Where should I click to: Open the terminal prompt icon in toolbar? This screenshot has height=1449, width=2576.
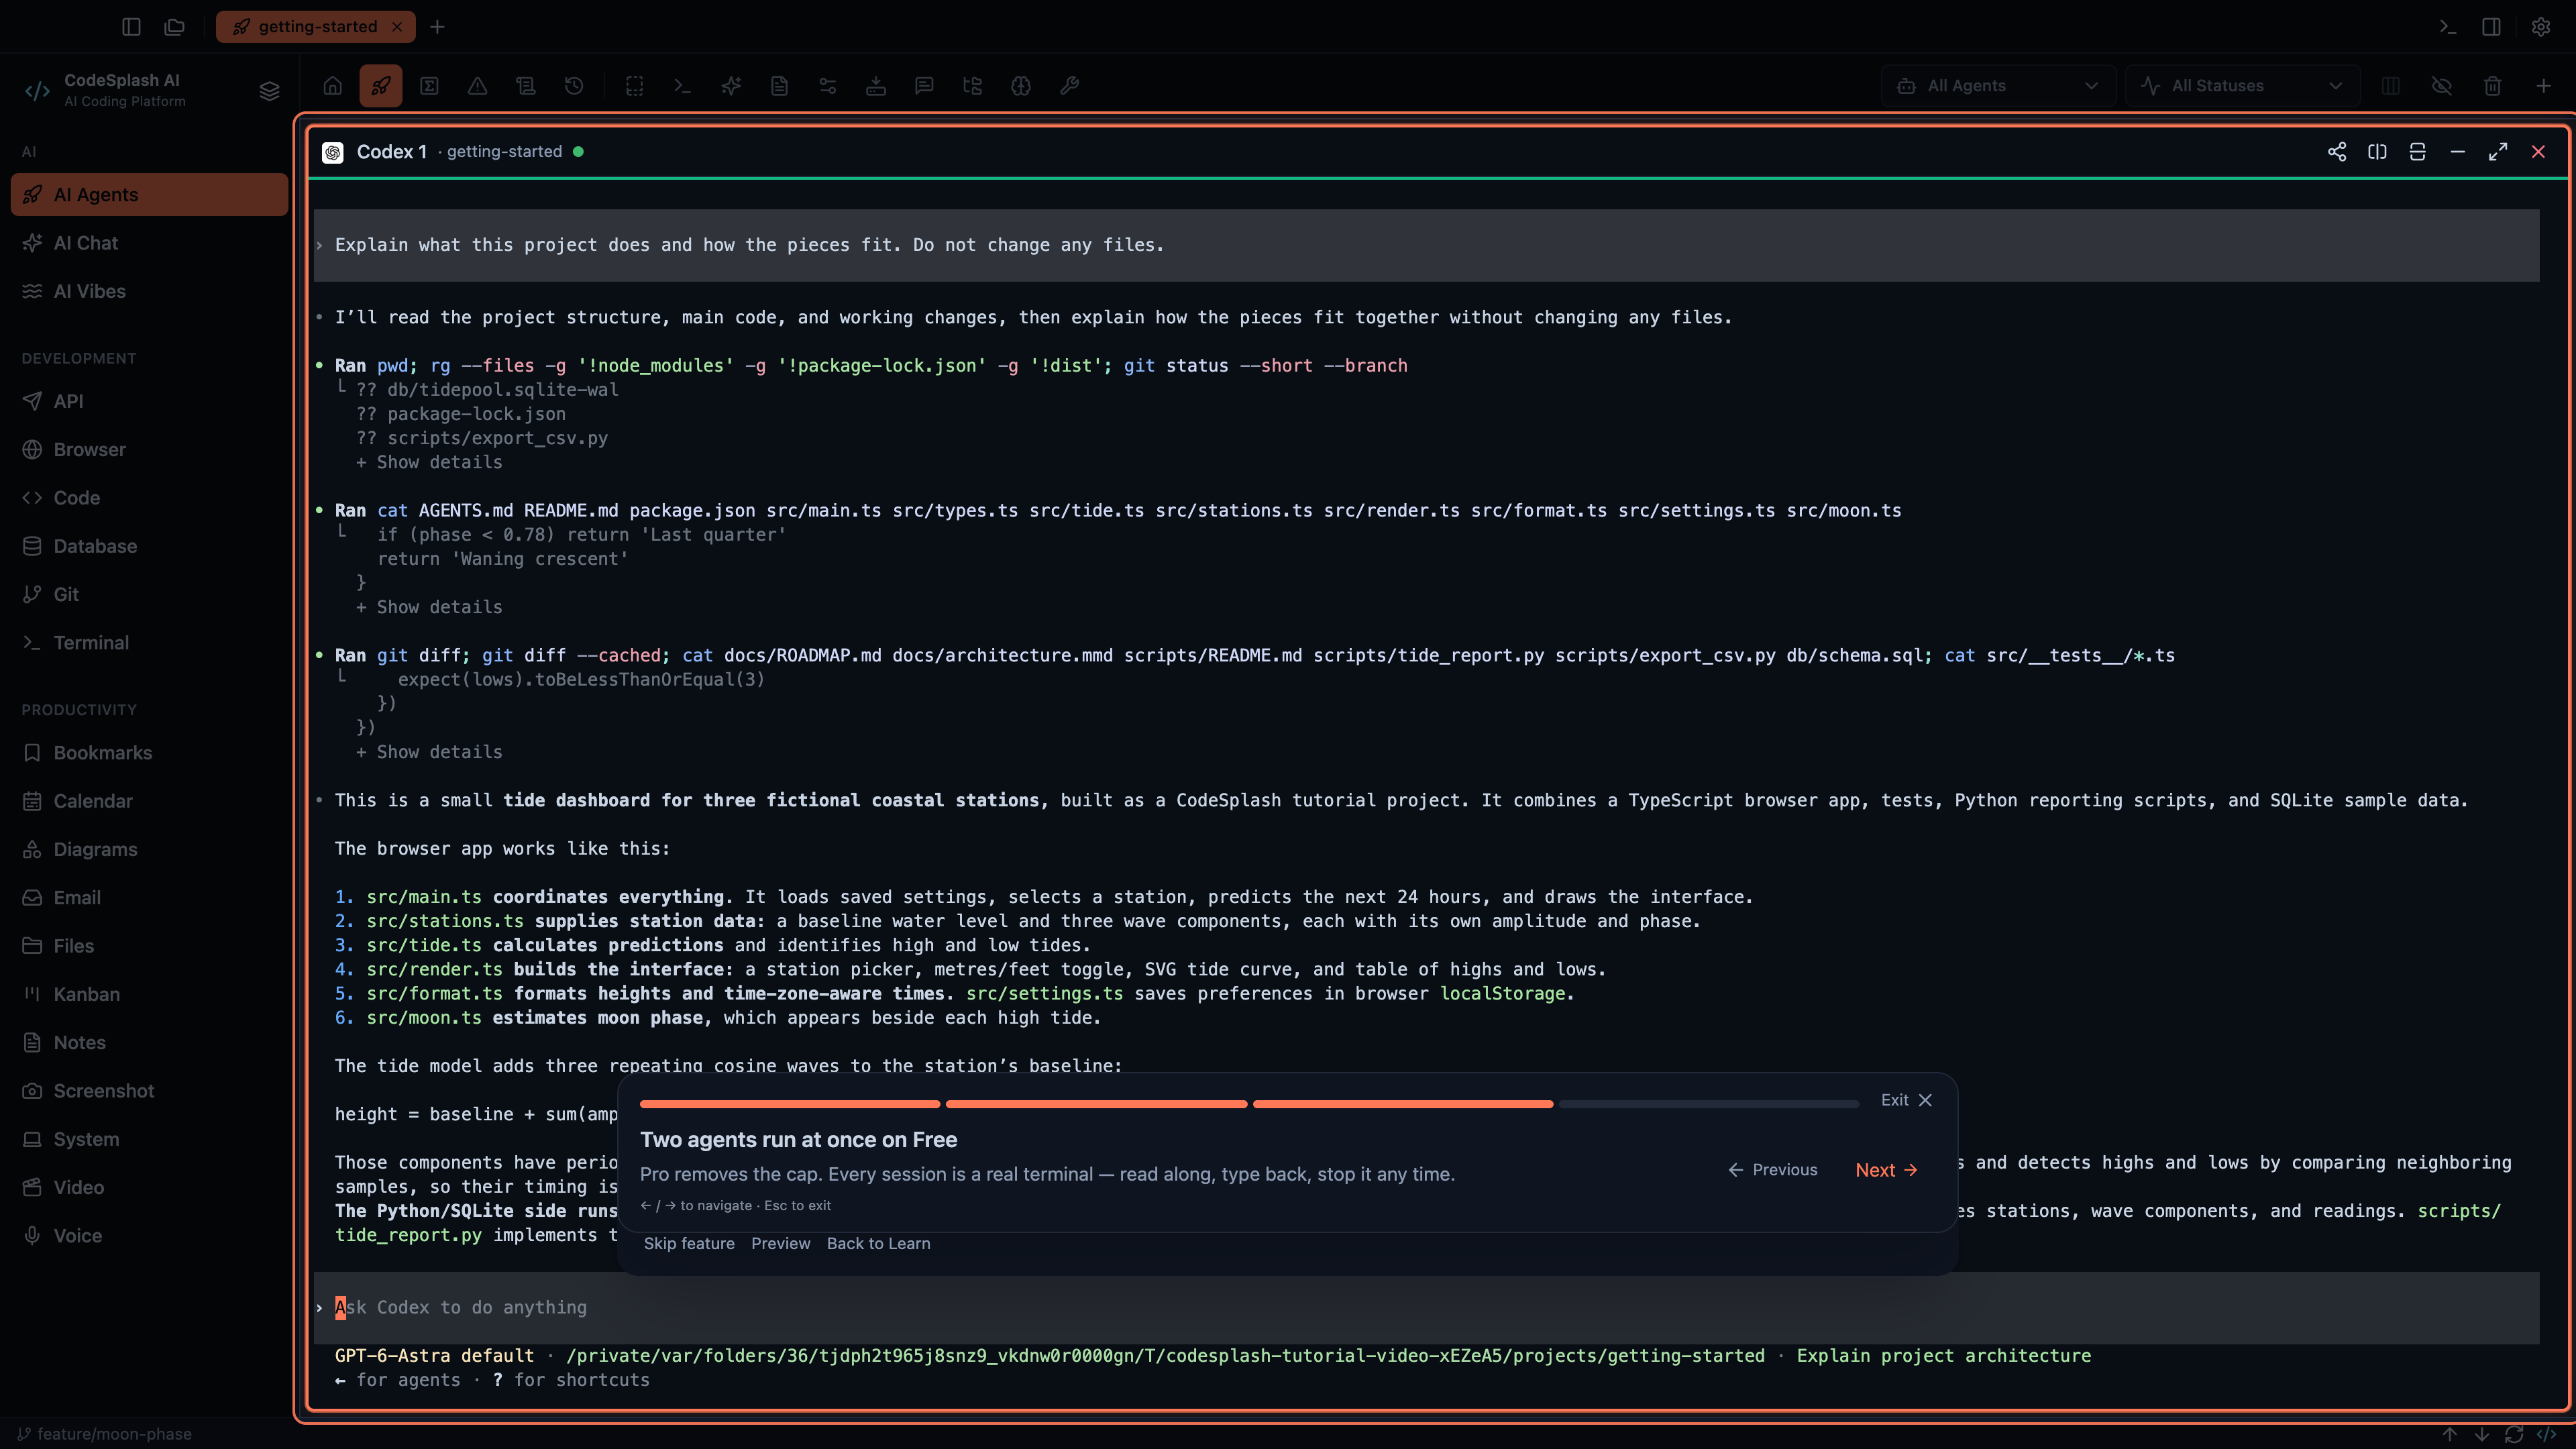(x=683, y=86)
